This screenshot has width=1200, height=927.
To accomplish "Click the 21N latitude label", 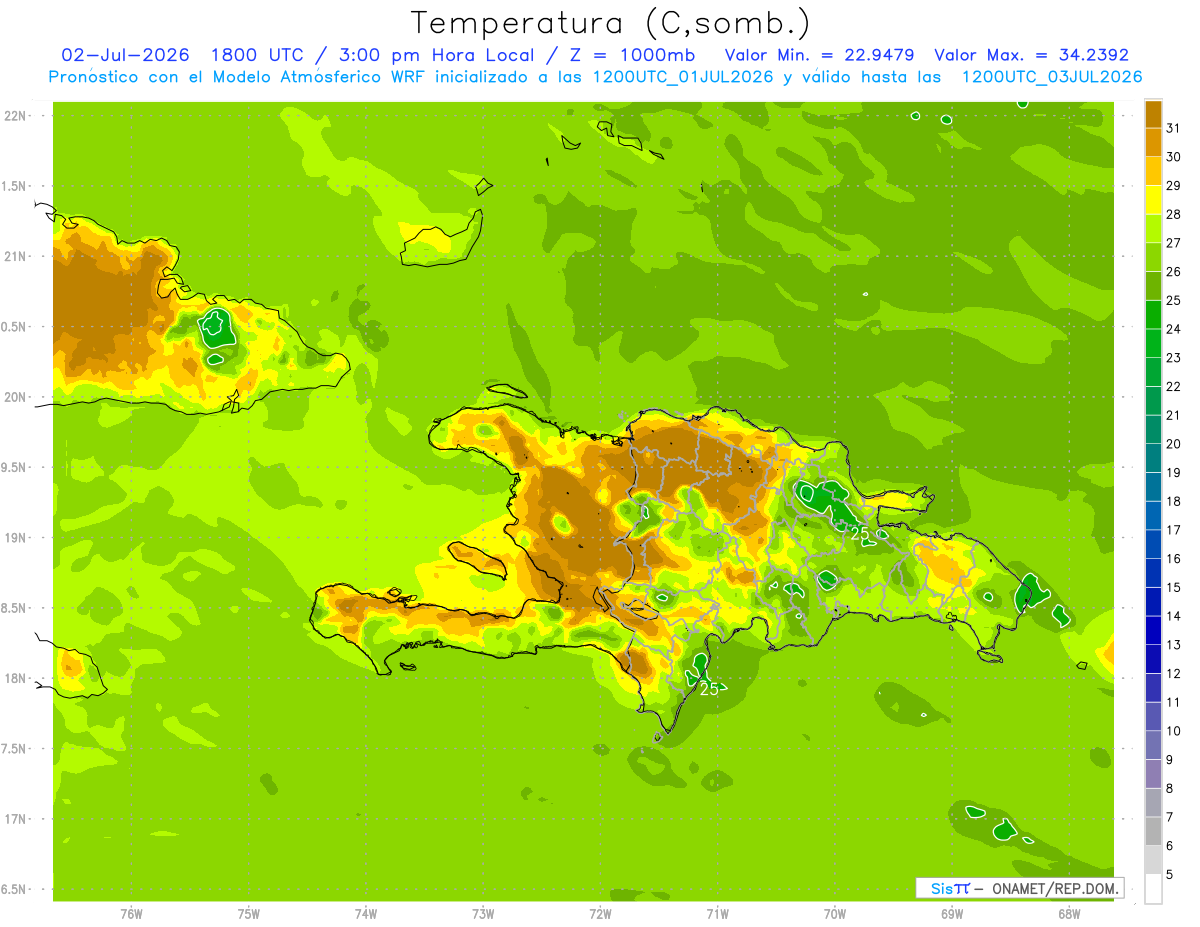I will coord(15,256).
